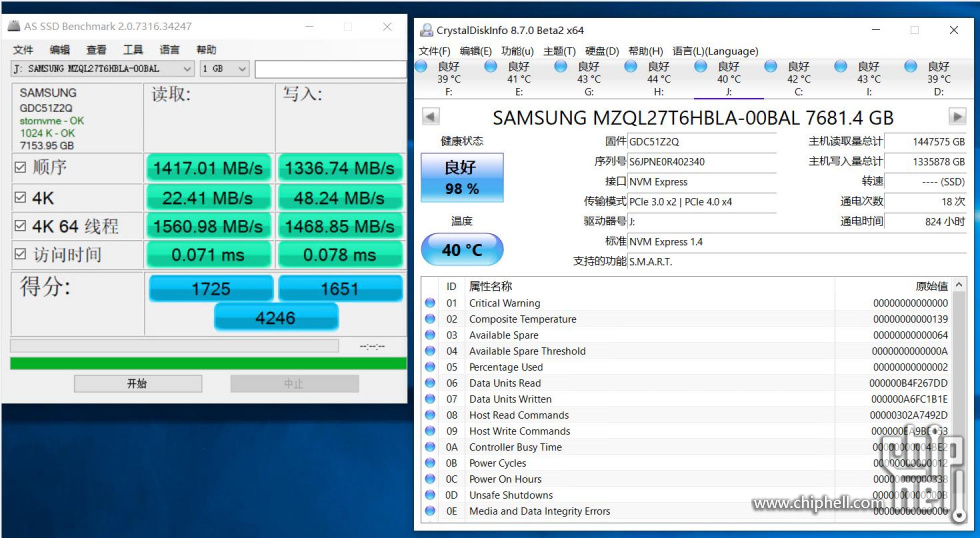Go to previous disk with left arrow
Screen dimensions: 980x538
(x=431, y=116)
